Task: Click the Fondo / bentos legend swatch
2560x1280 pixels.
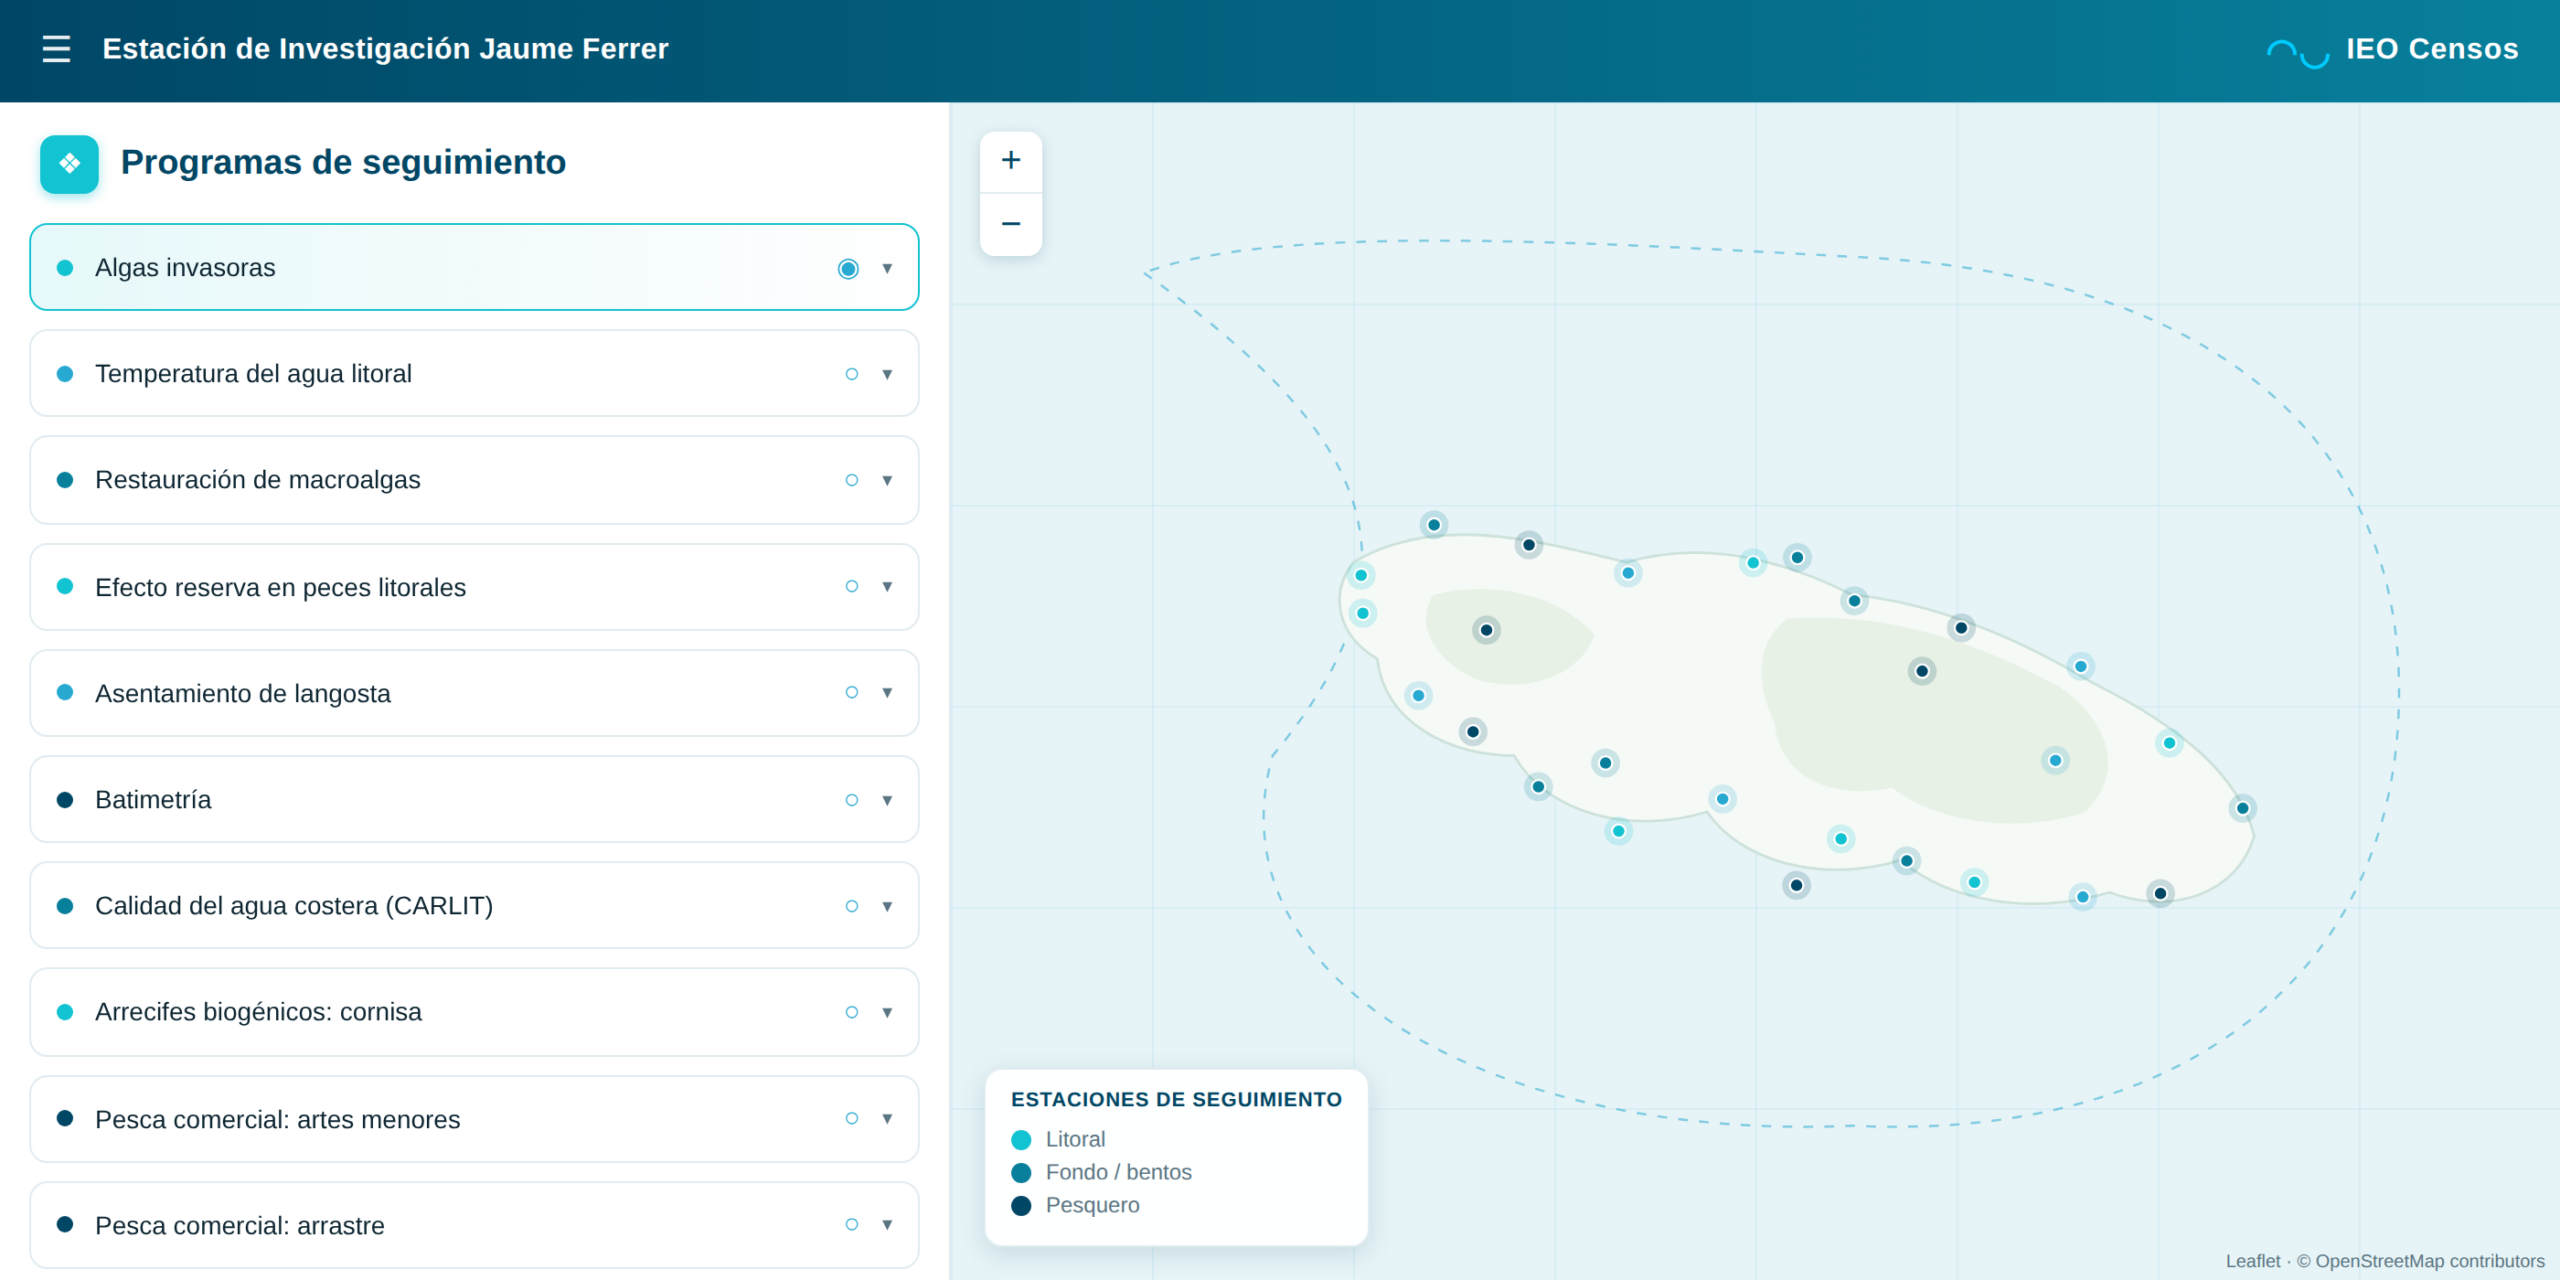Action: tap(1021, 1173)
